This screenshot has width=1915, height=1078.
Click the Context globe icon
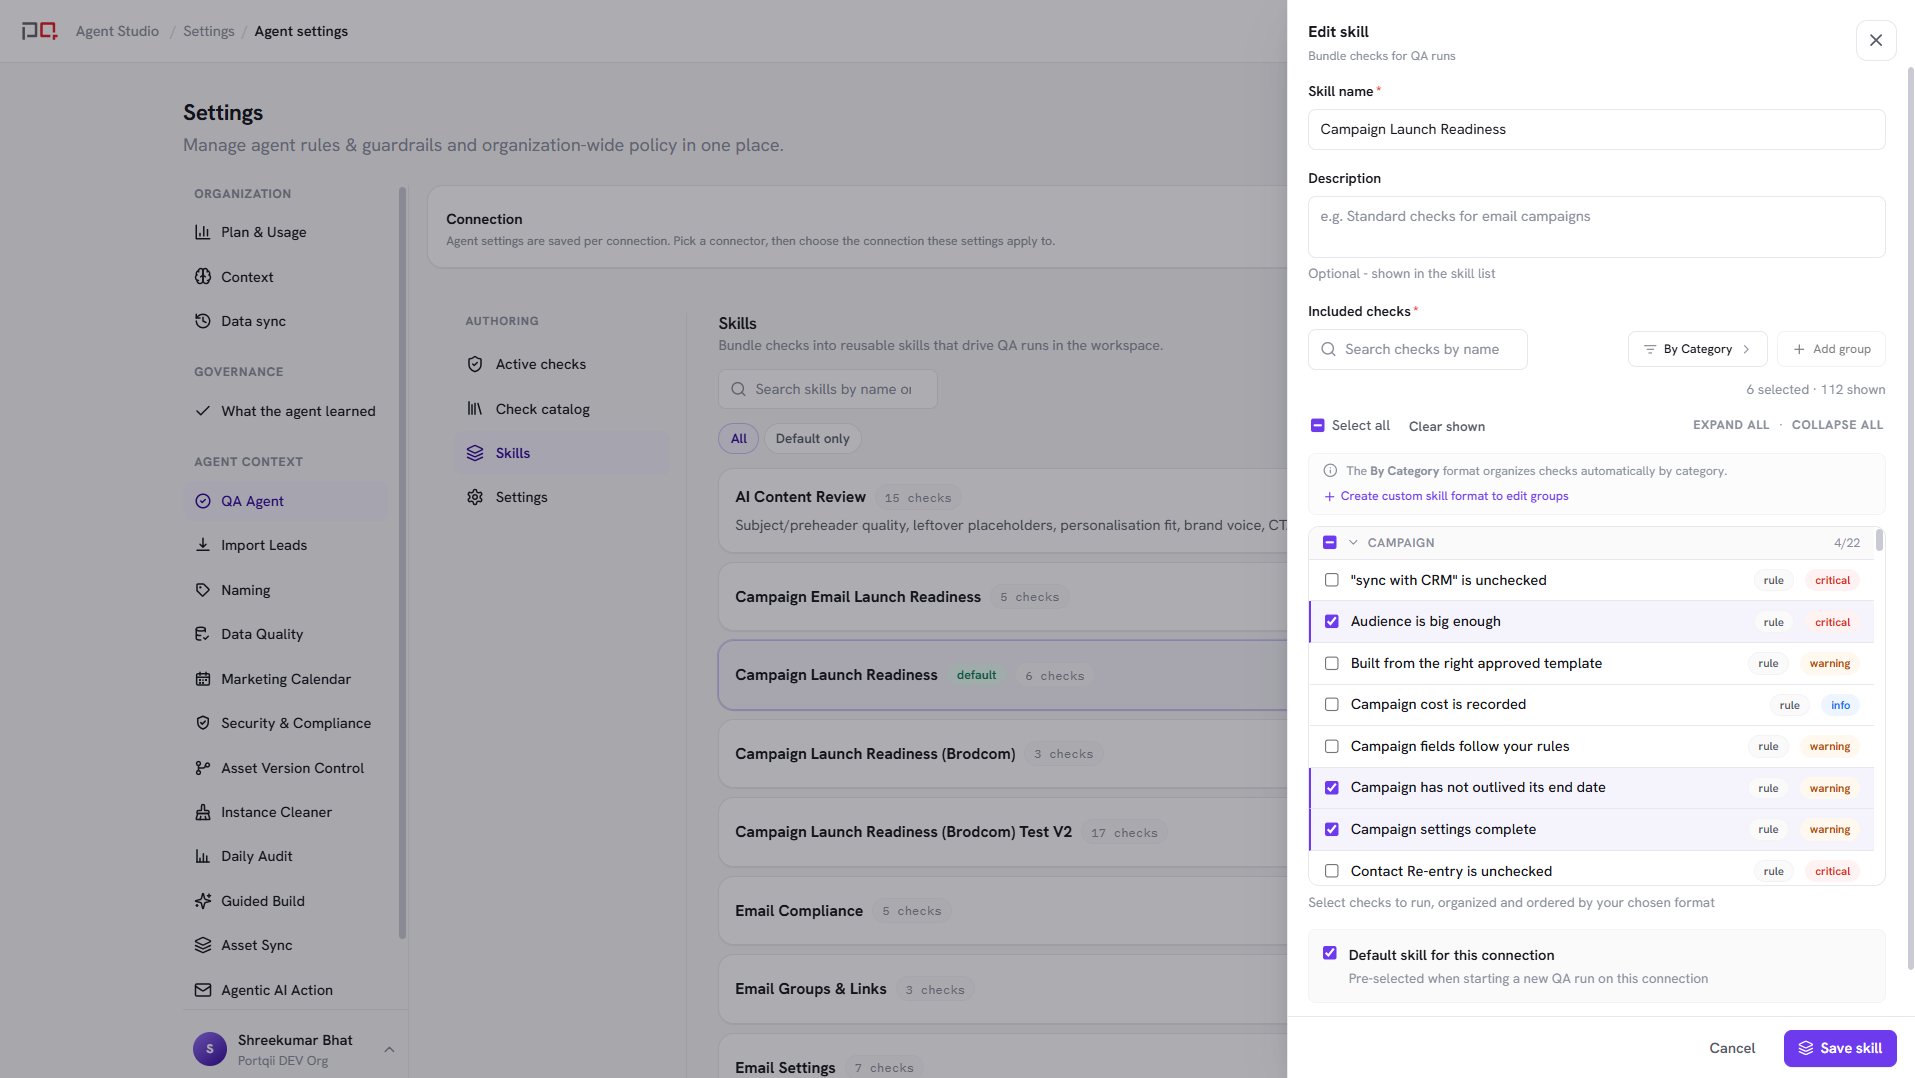[203, 277]
